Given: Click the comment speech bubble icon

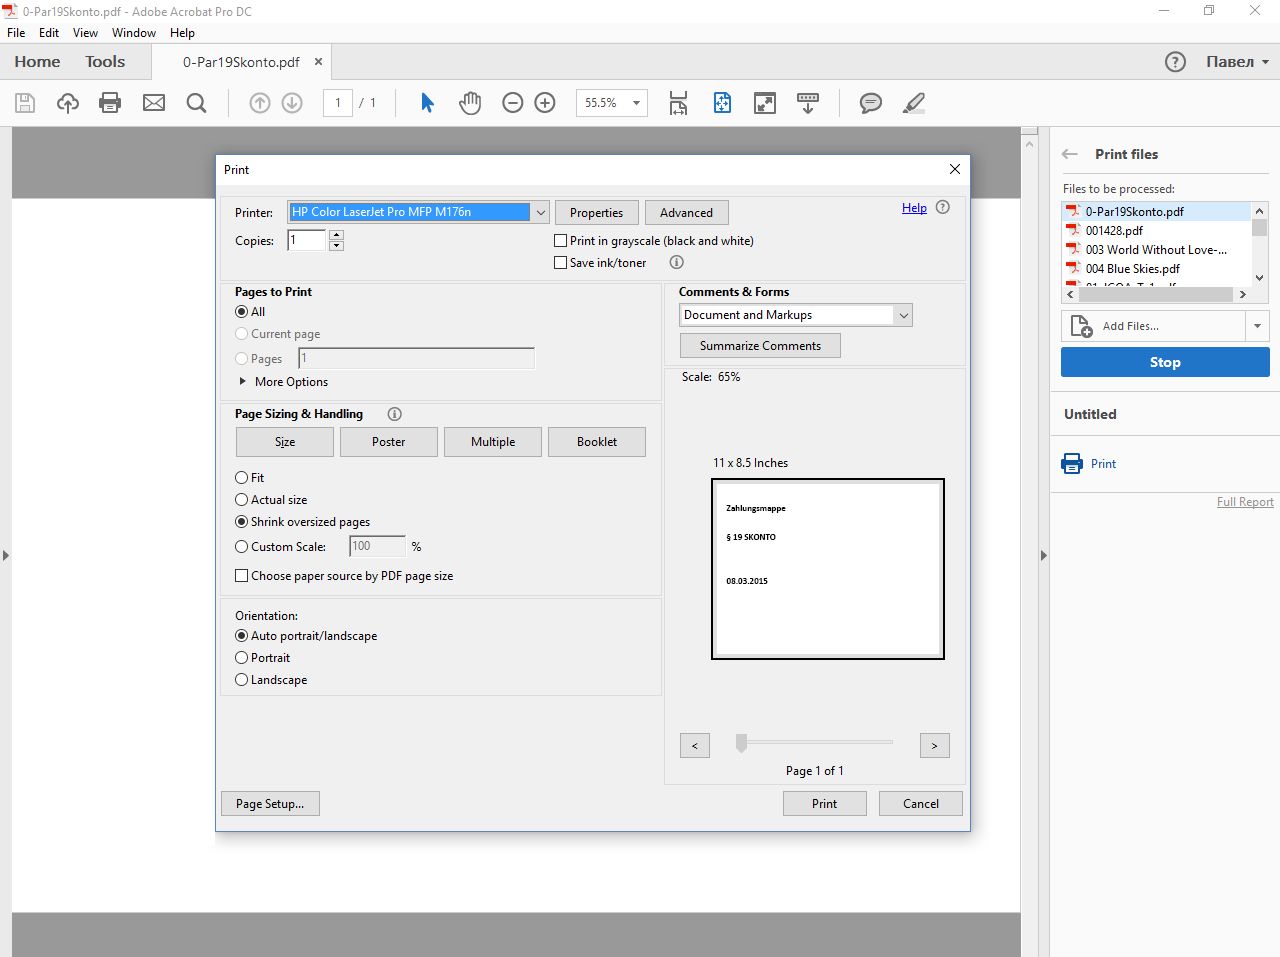Looking at the screenshot, I should [x=871, y=102].
